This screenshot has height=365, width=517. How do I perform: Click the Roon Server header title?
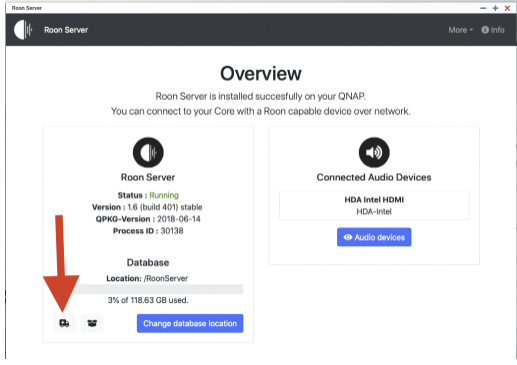pos(66,30)
